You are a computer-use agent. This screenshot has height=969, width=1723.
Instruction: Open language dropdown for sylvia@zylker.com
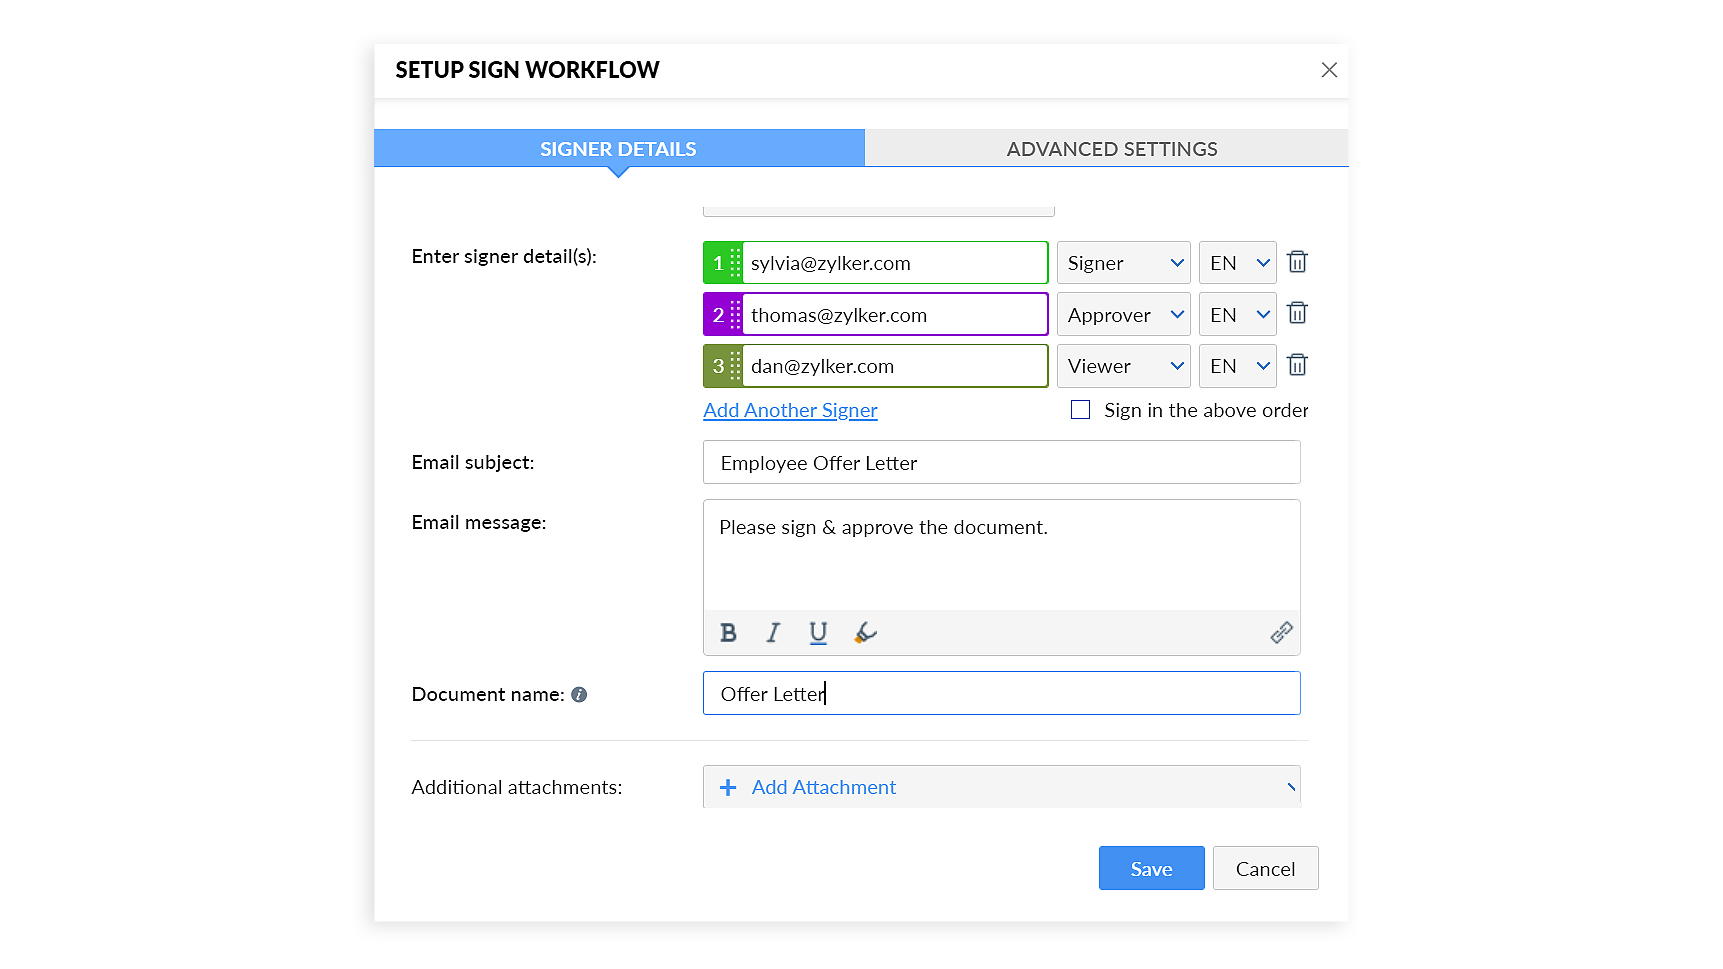click(x=1237, y=263)
